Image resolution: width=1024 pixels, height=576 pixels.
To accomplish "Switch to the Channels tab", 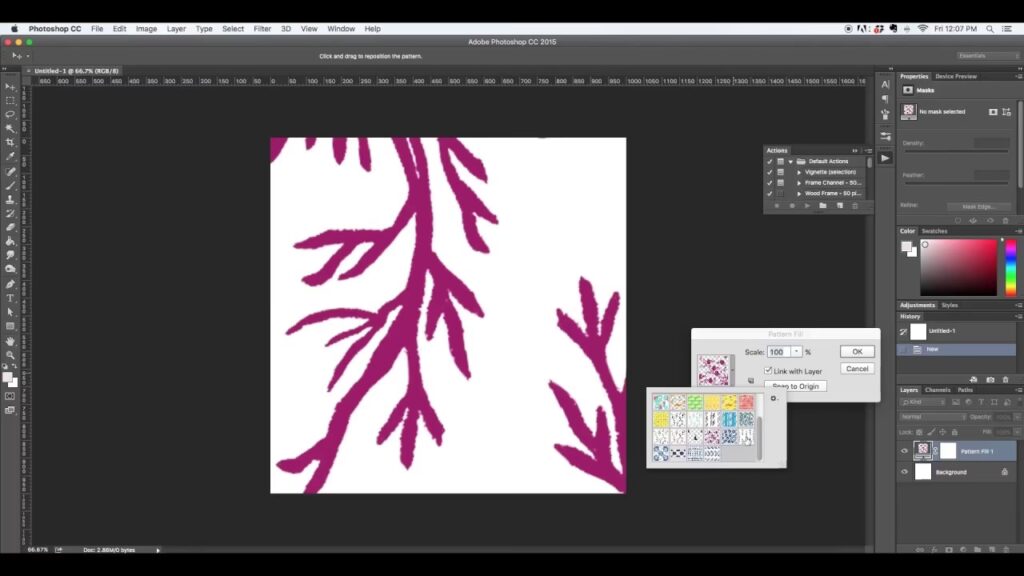I will coord(937,390).
